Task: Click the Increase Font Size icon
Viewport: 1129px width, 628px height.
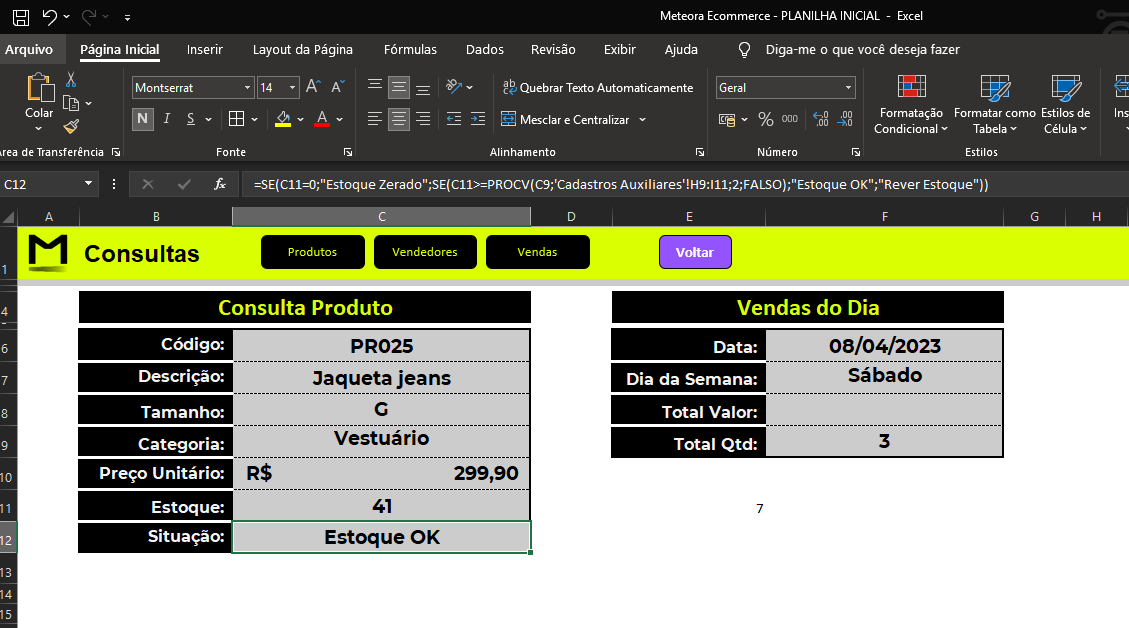Action: pyautogui.click(x=313, y=87)
